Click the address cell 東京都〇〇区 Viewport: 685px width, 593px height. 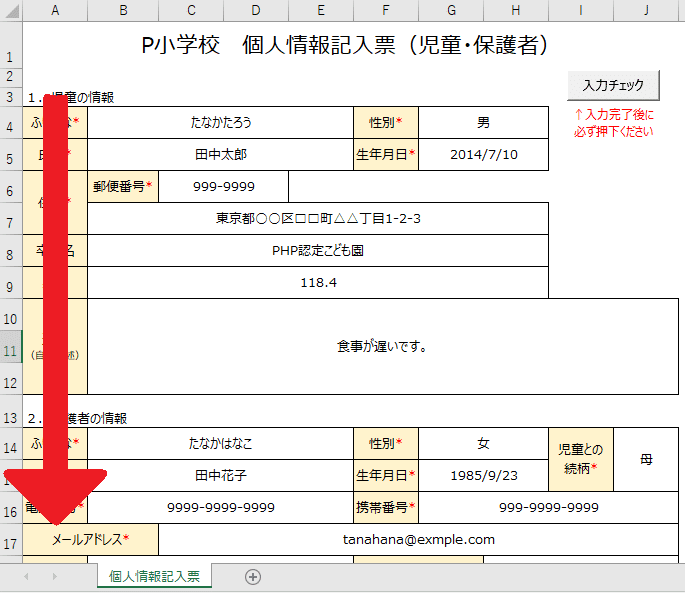pos(318,218)
